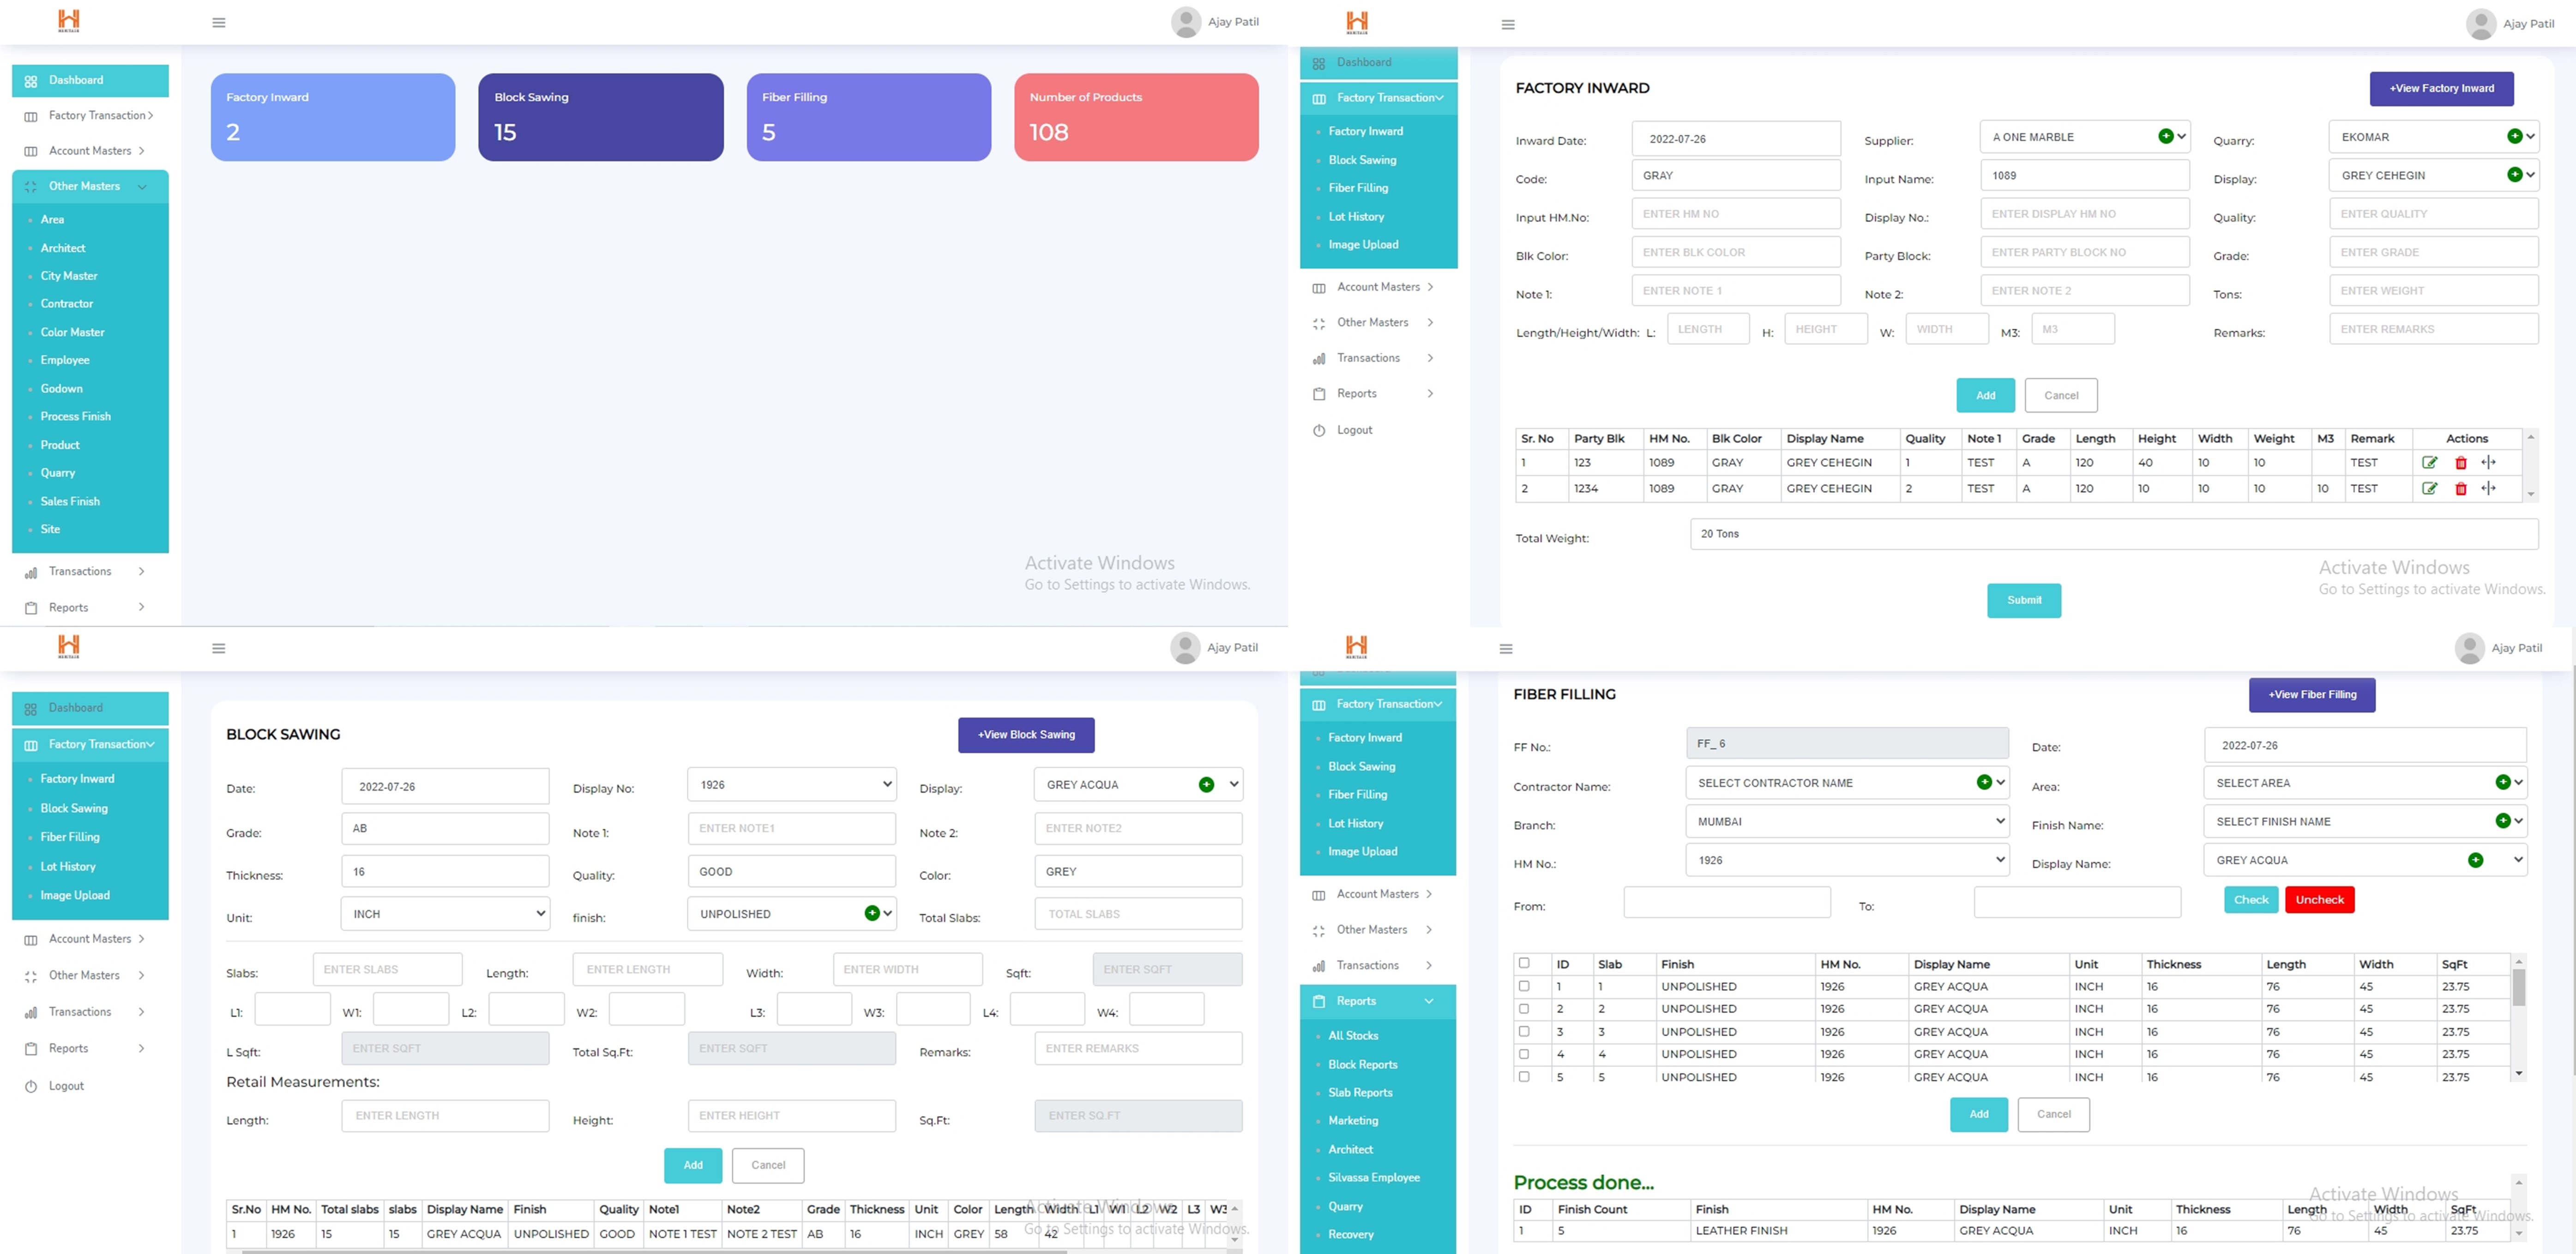Image resolution: width=2576 pixels, height=1254 pixels.
Task: Tick checkbox for slab row ID 1
Action: click(x=1524, y=986)
